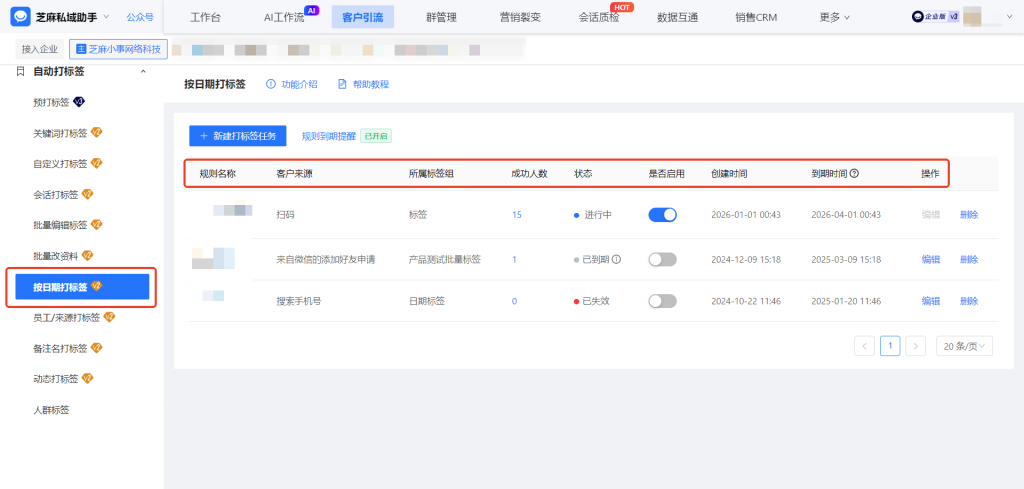Click the 芝麻私域助手 logo icon

[20, 17]
